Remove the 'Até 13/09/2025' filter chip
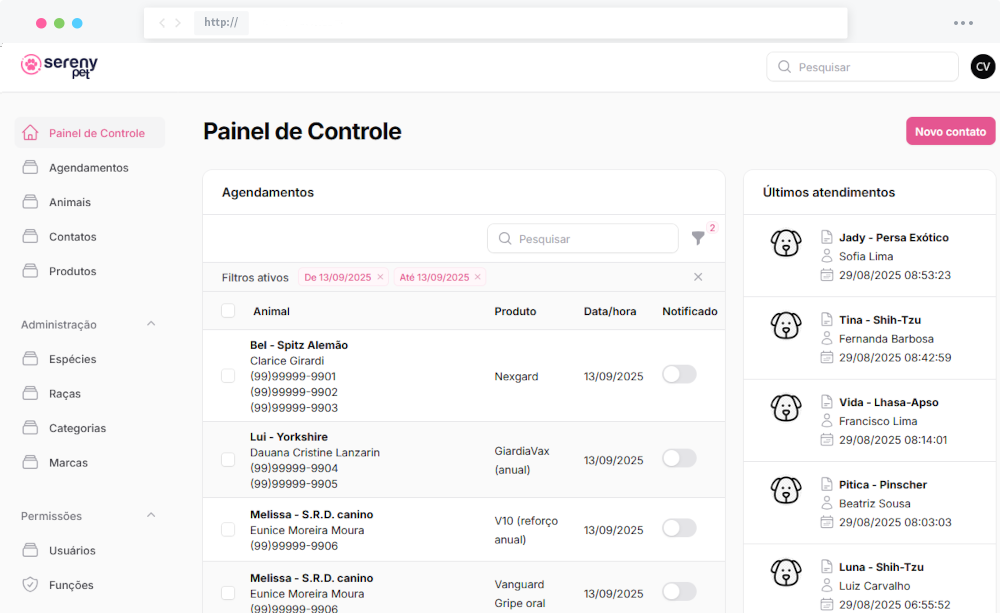This screenshot has height=613, width=1000. tap(477, 277)
